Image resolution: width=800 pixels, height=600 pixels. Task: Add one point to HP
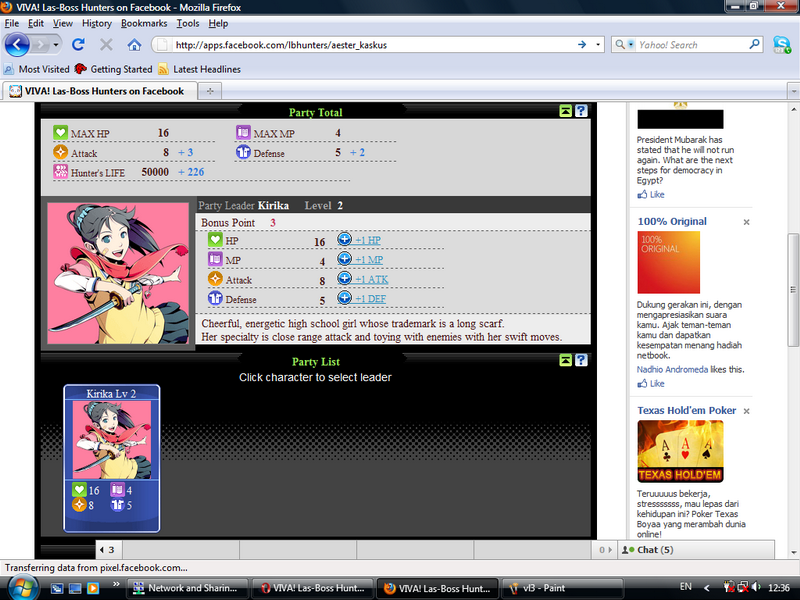pos(368,240)
